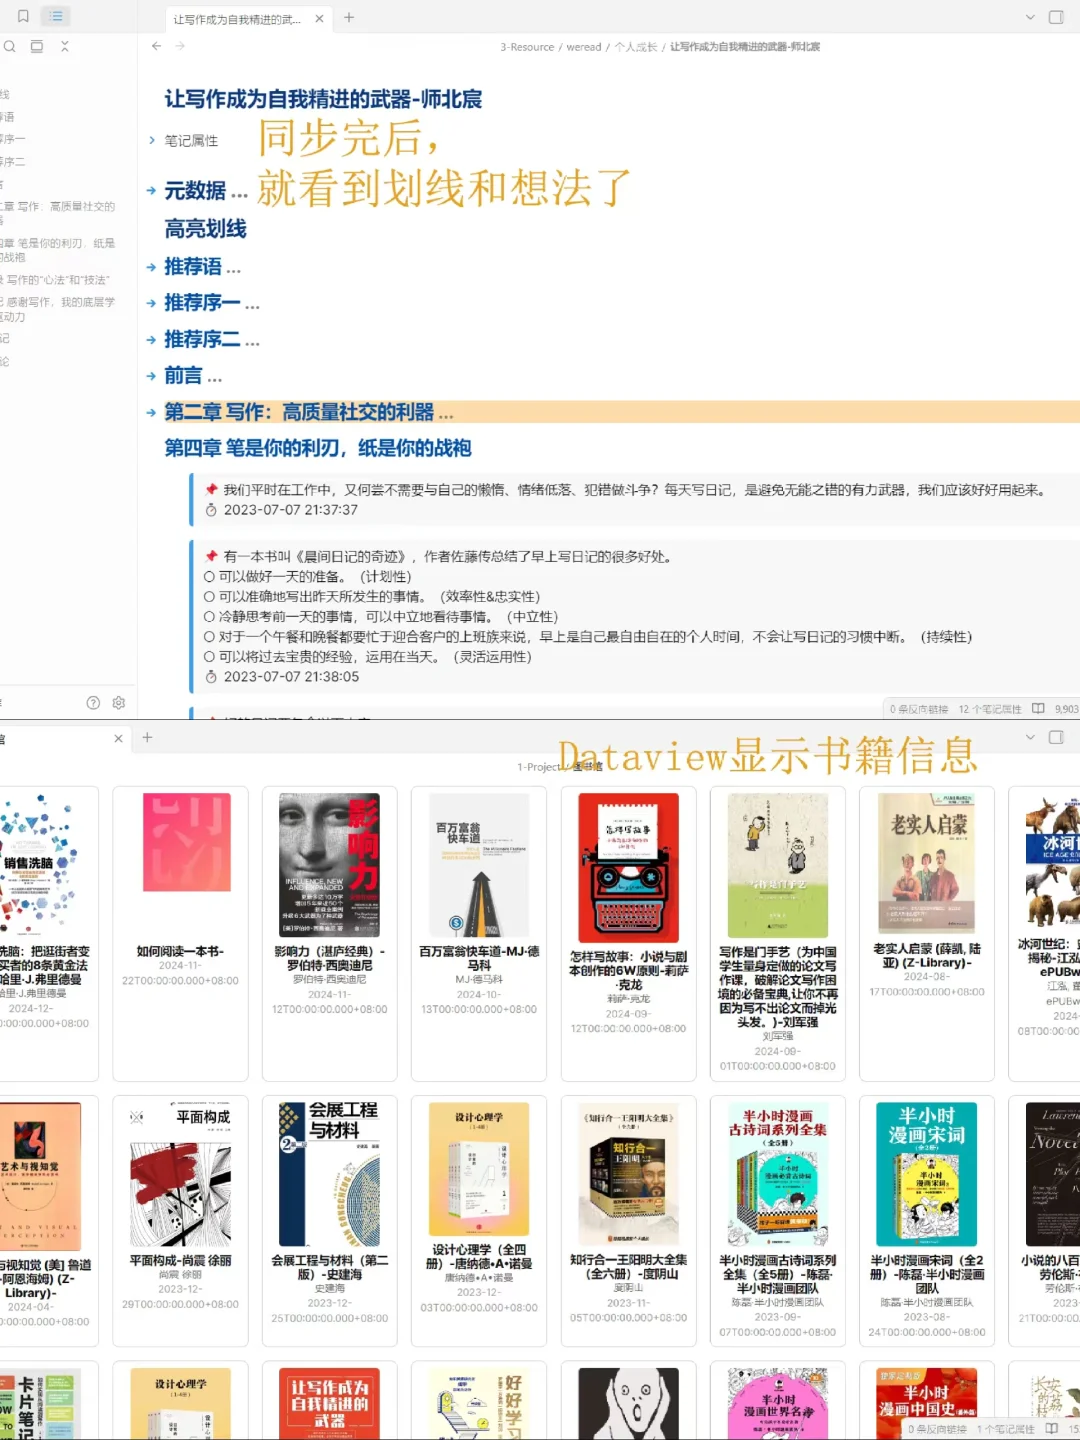Open the 影响力 book cover
Viewport: 1080px width, 1440px height.
pyautogui.click(x=329, y=865)
